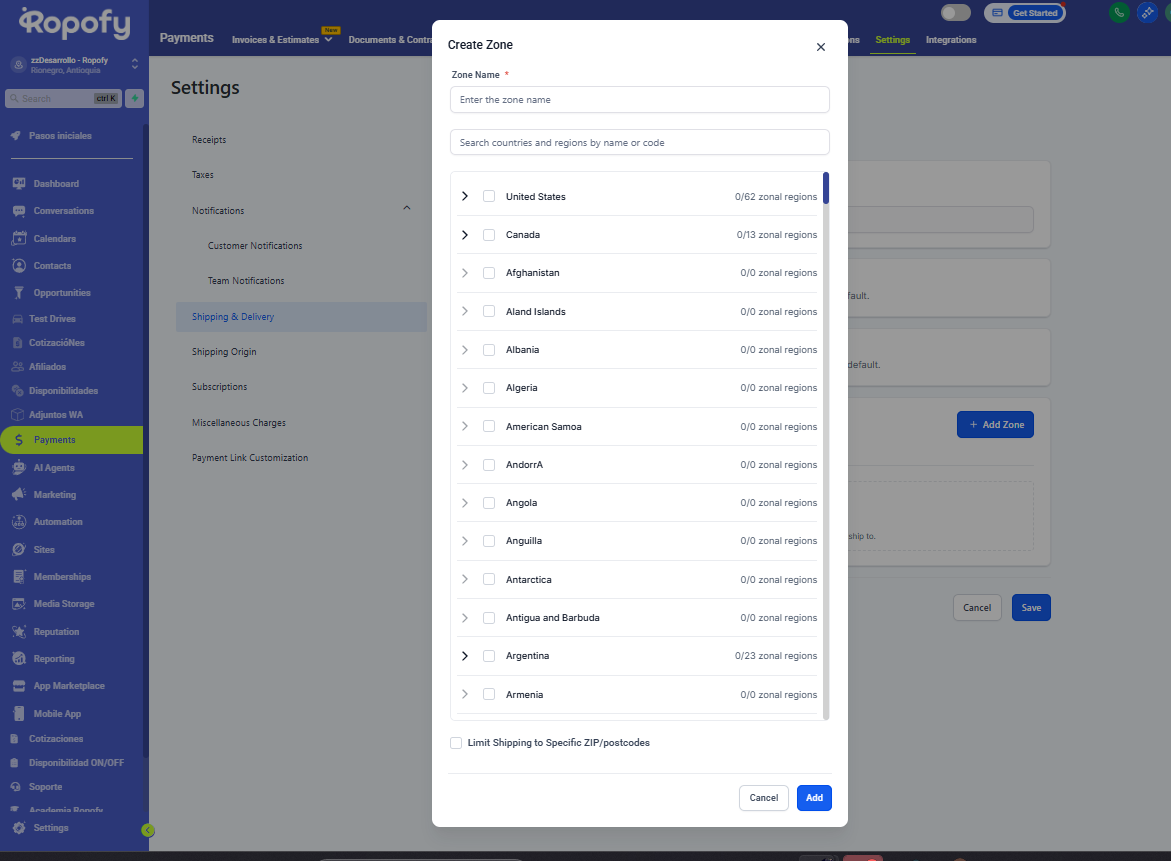
Task: Close the Create Zone dialog
Action: pyautogui.click(x=821, y=47)
